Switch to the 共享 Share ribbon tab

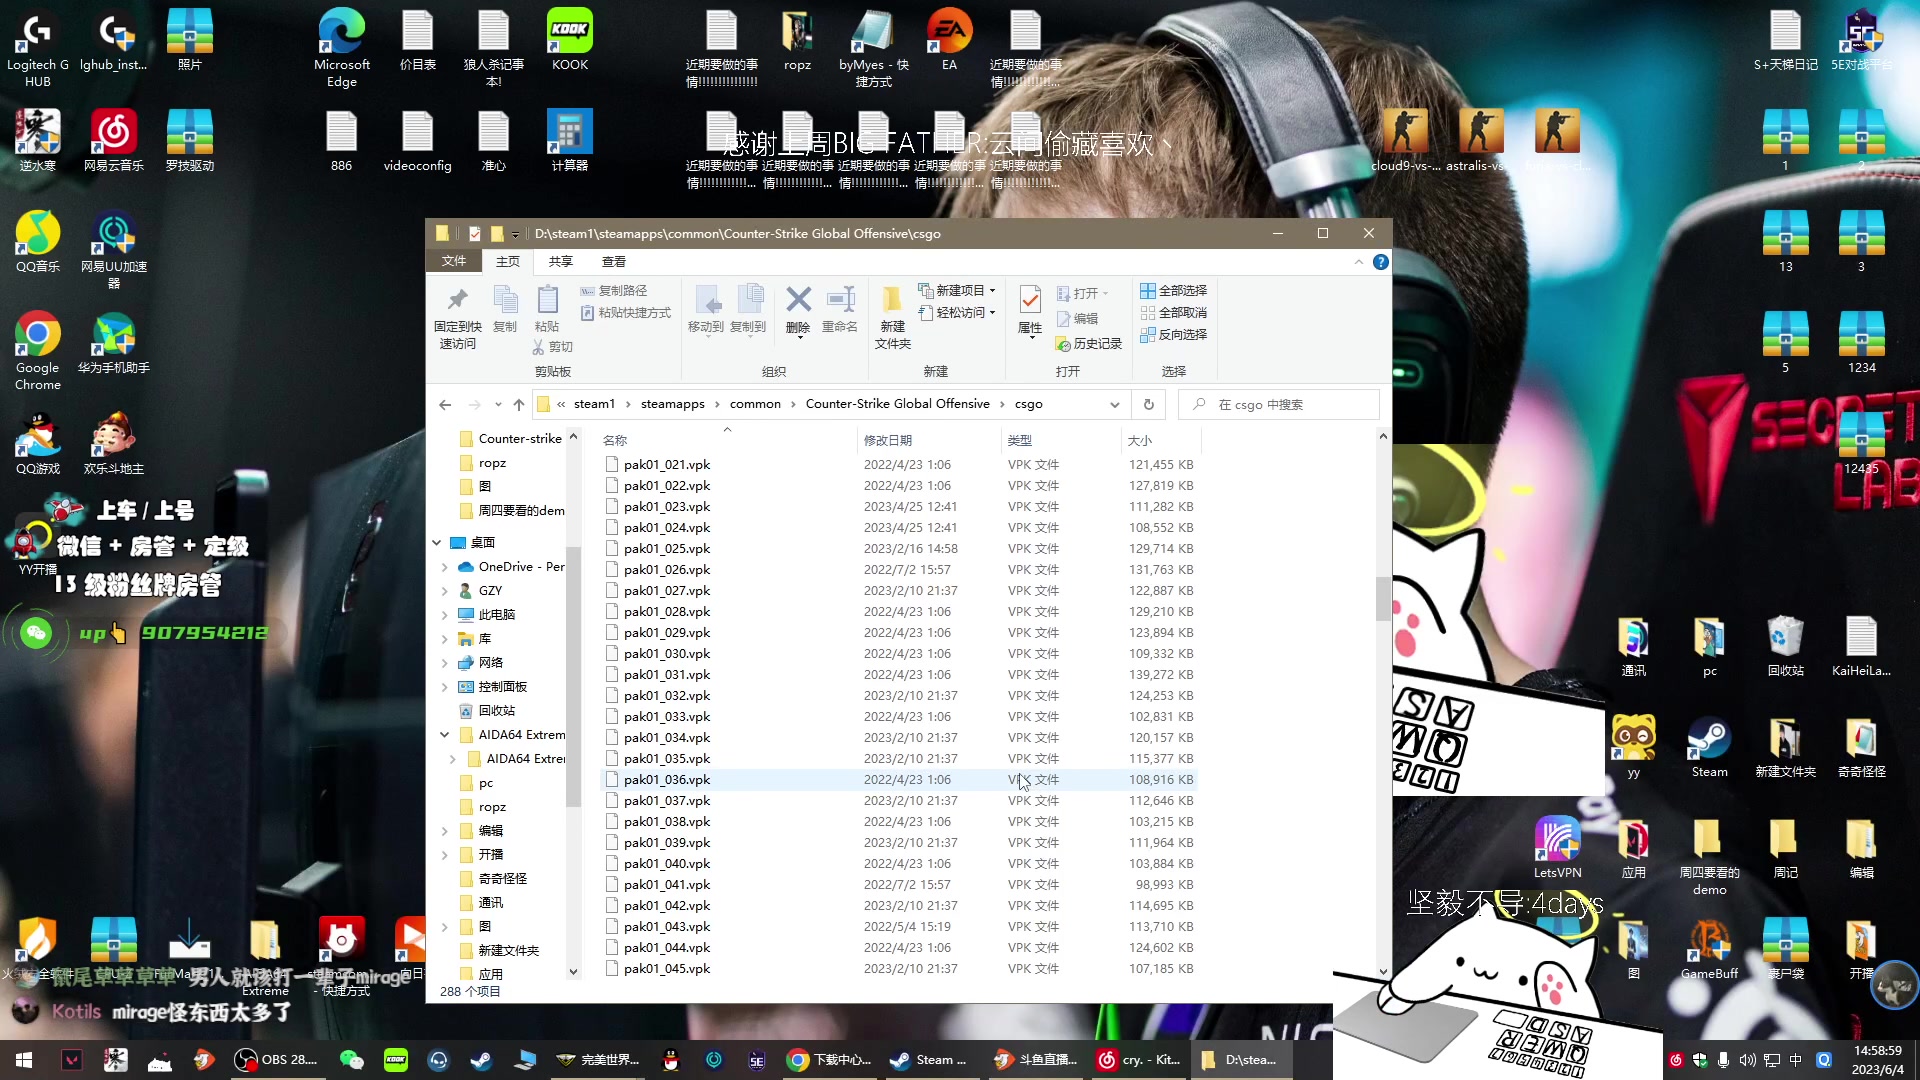(561, 261)
